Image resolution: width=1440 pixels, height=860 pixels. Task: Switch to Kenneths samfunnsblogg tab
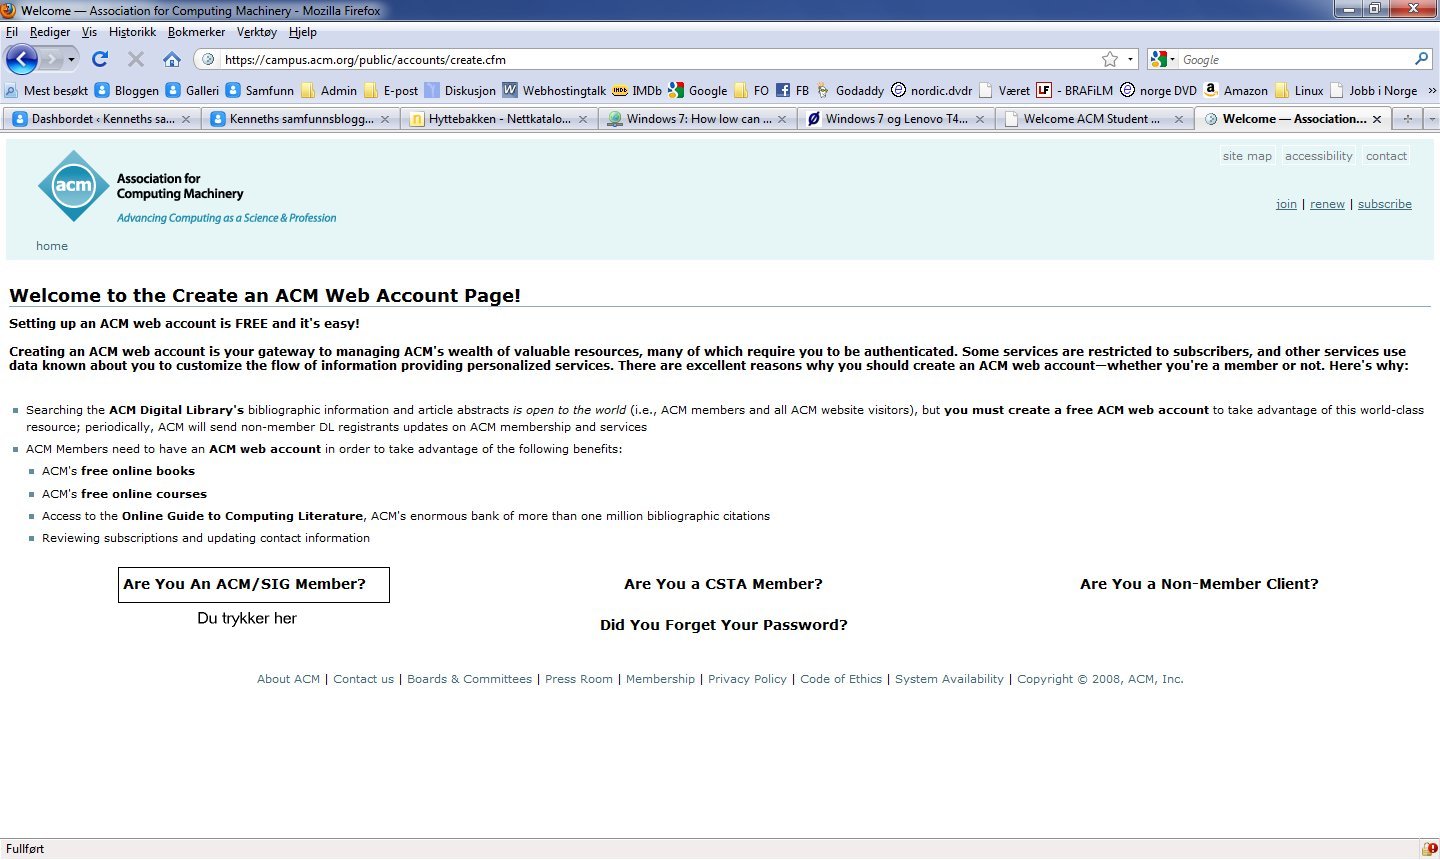point(300,119)
